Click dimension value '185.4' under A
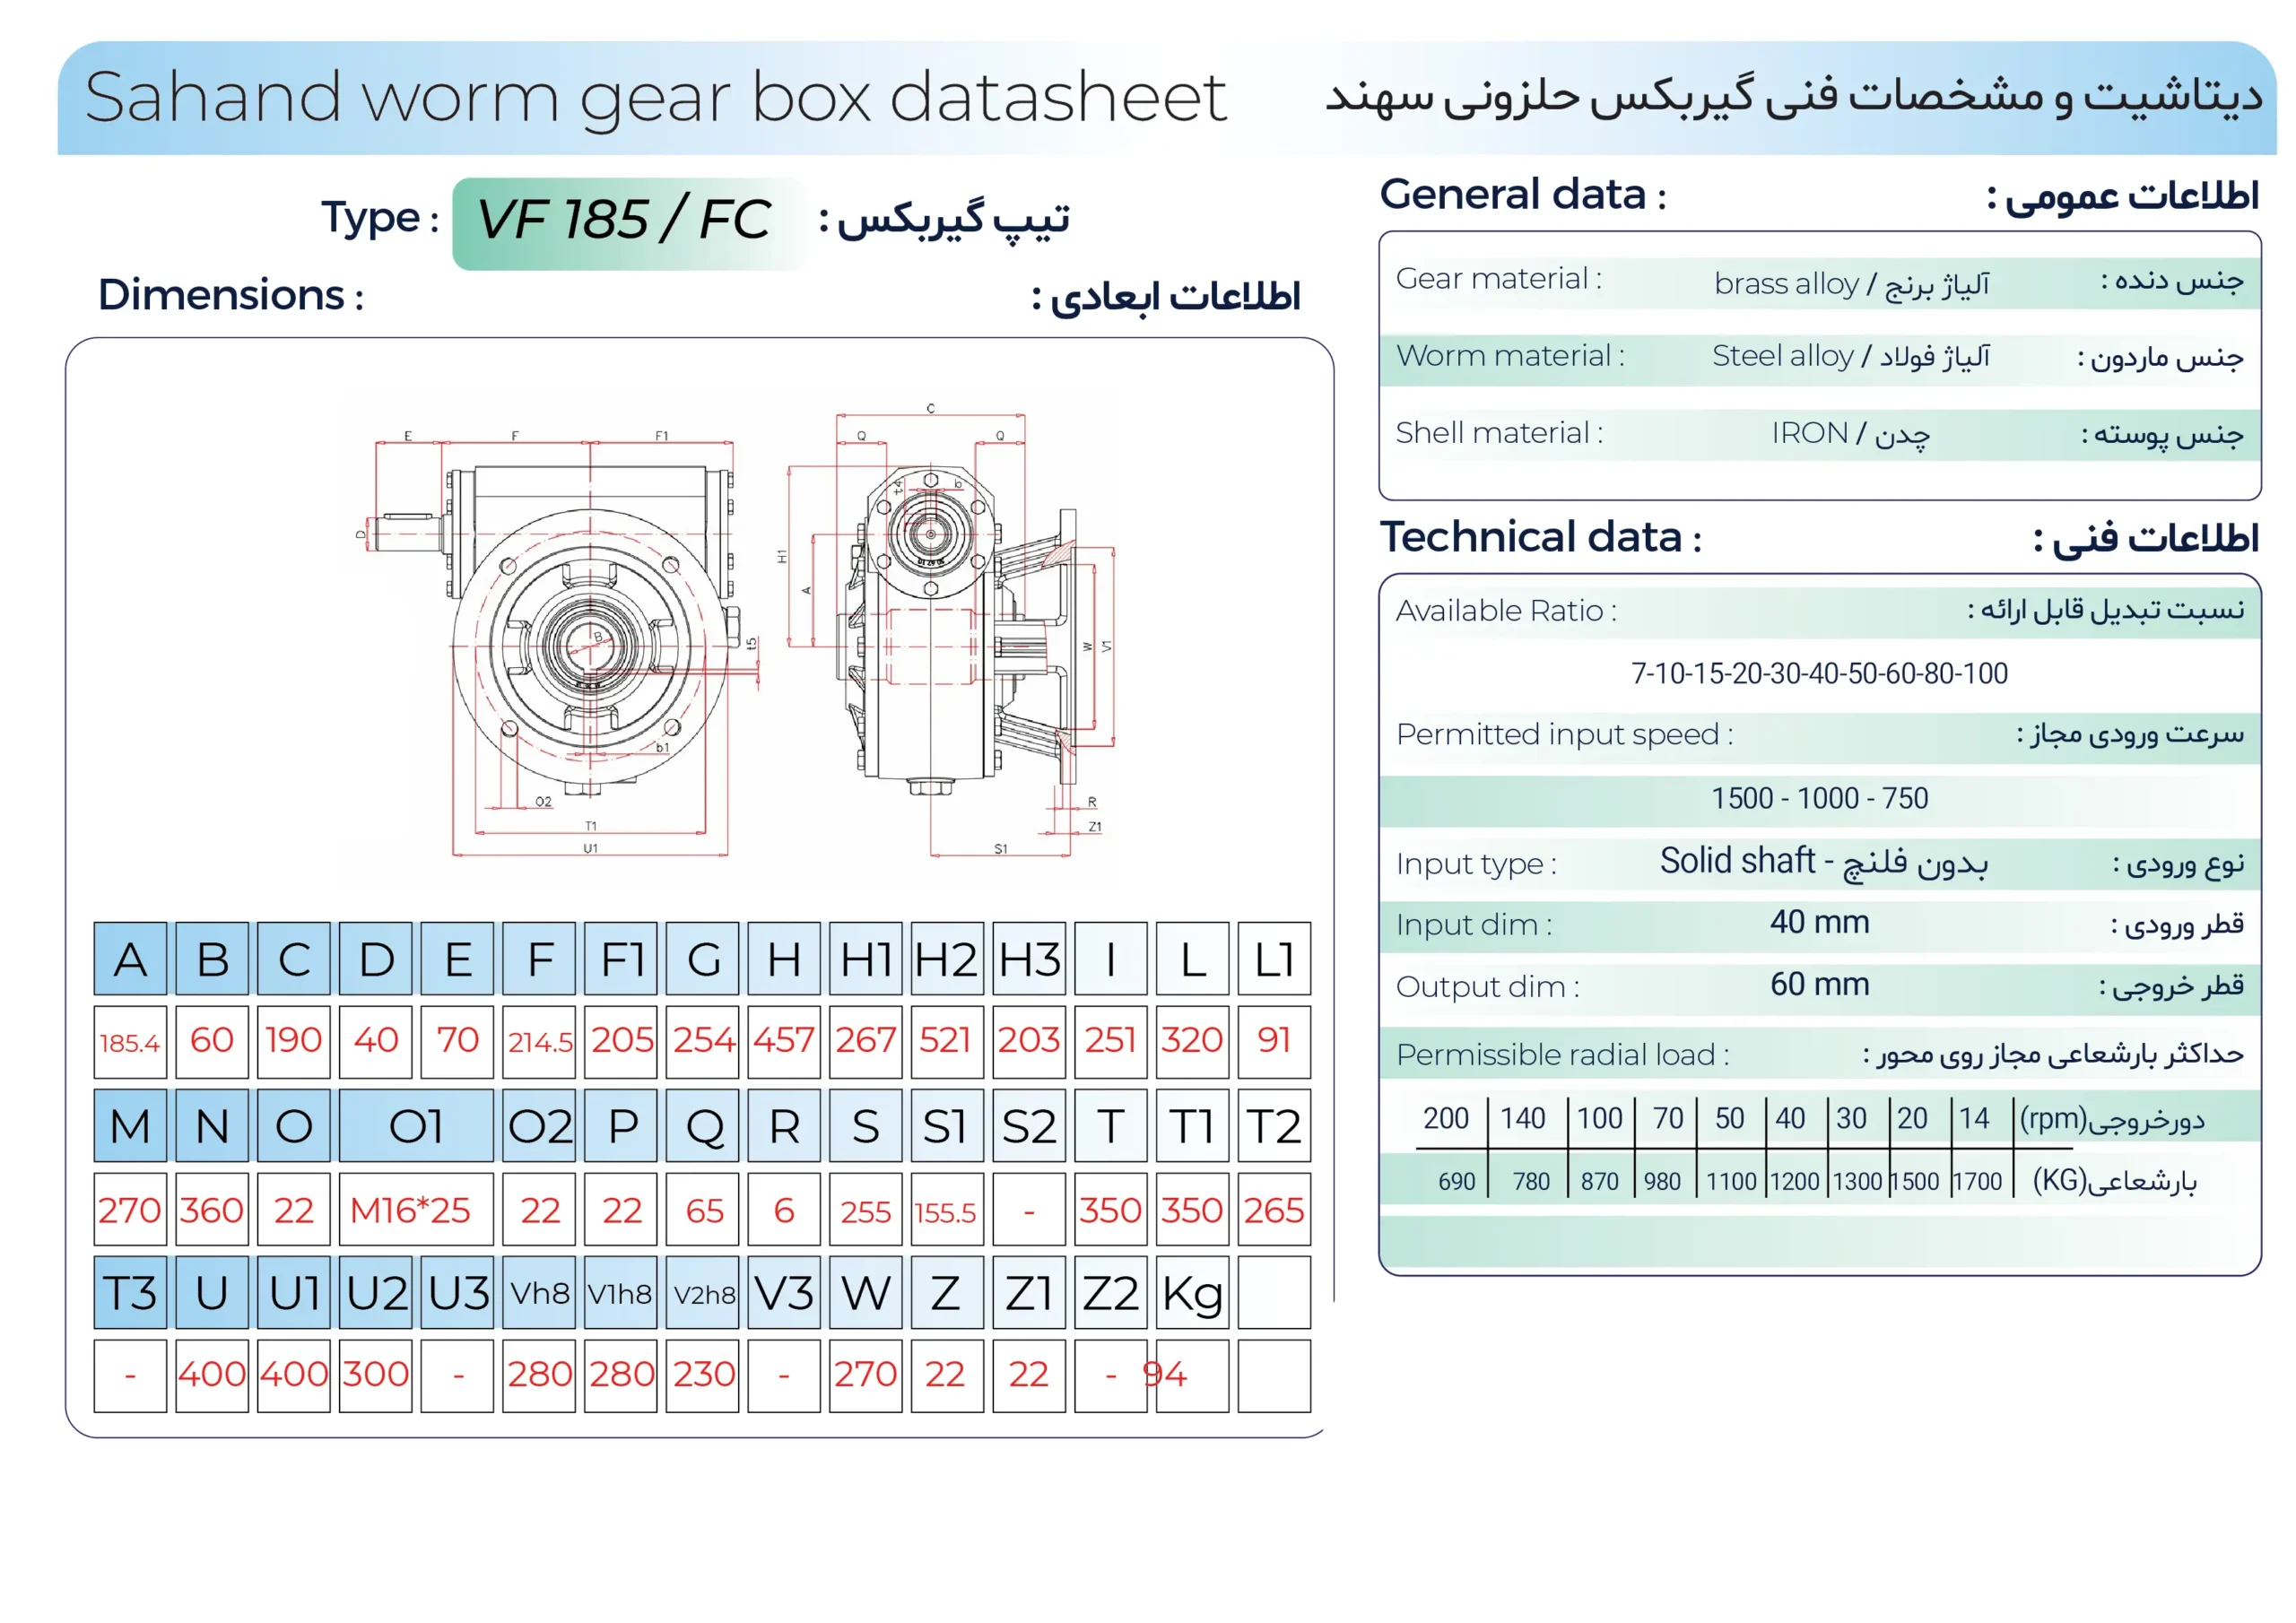This screenshot has height=1623, width=2296. 130,1043
